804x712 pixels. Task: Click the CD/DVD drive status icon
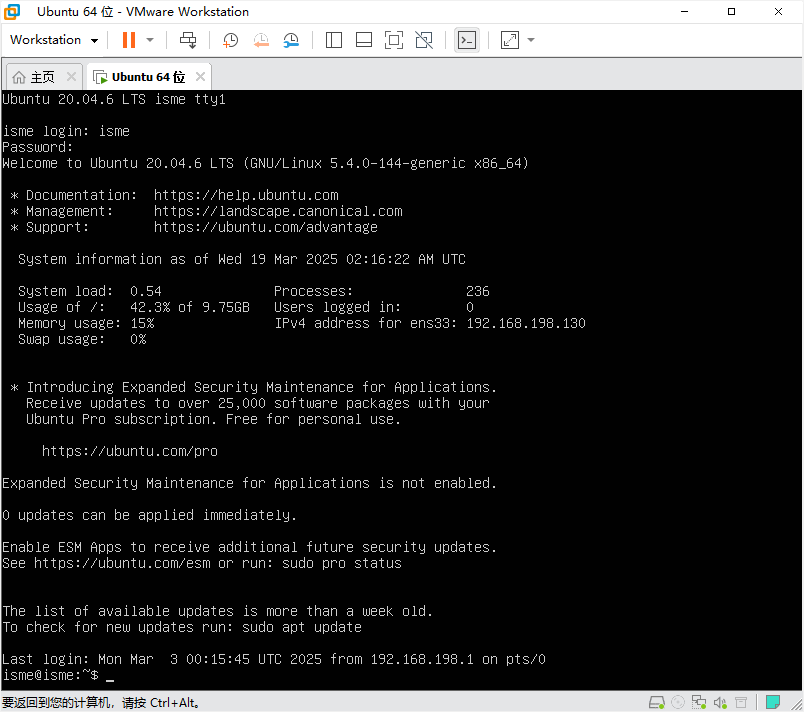[678, 702]
